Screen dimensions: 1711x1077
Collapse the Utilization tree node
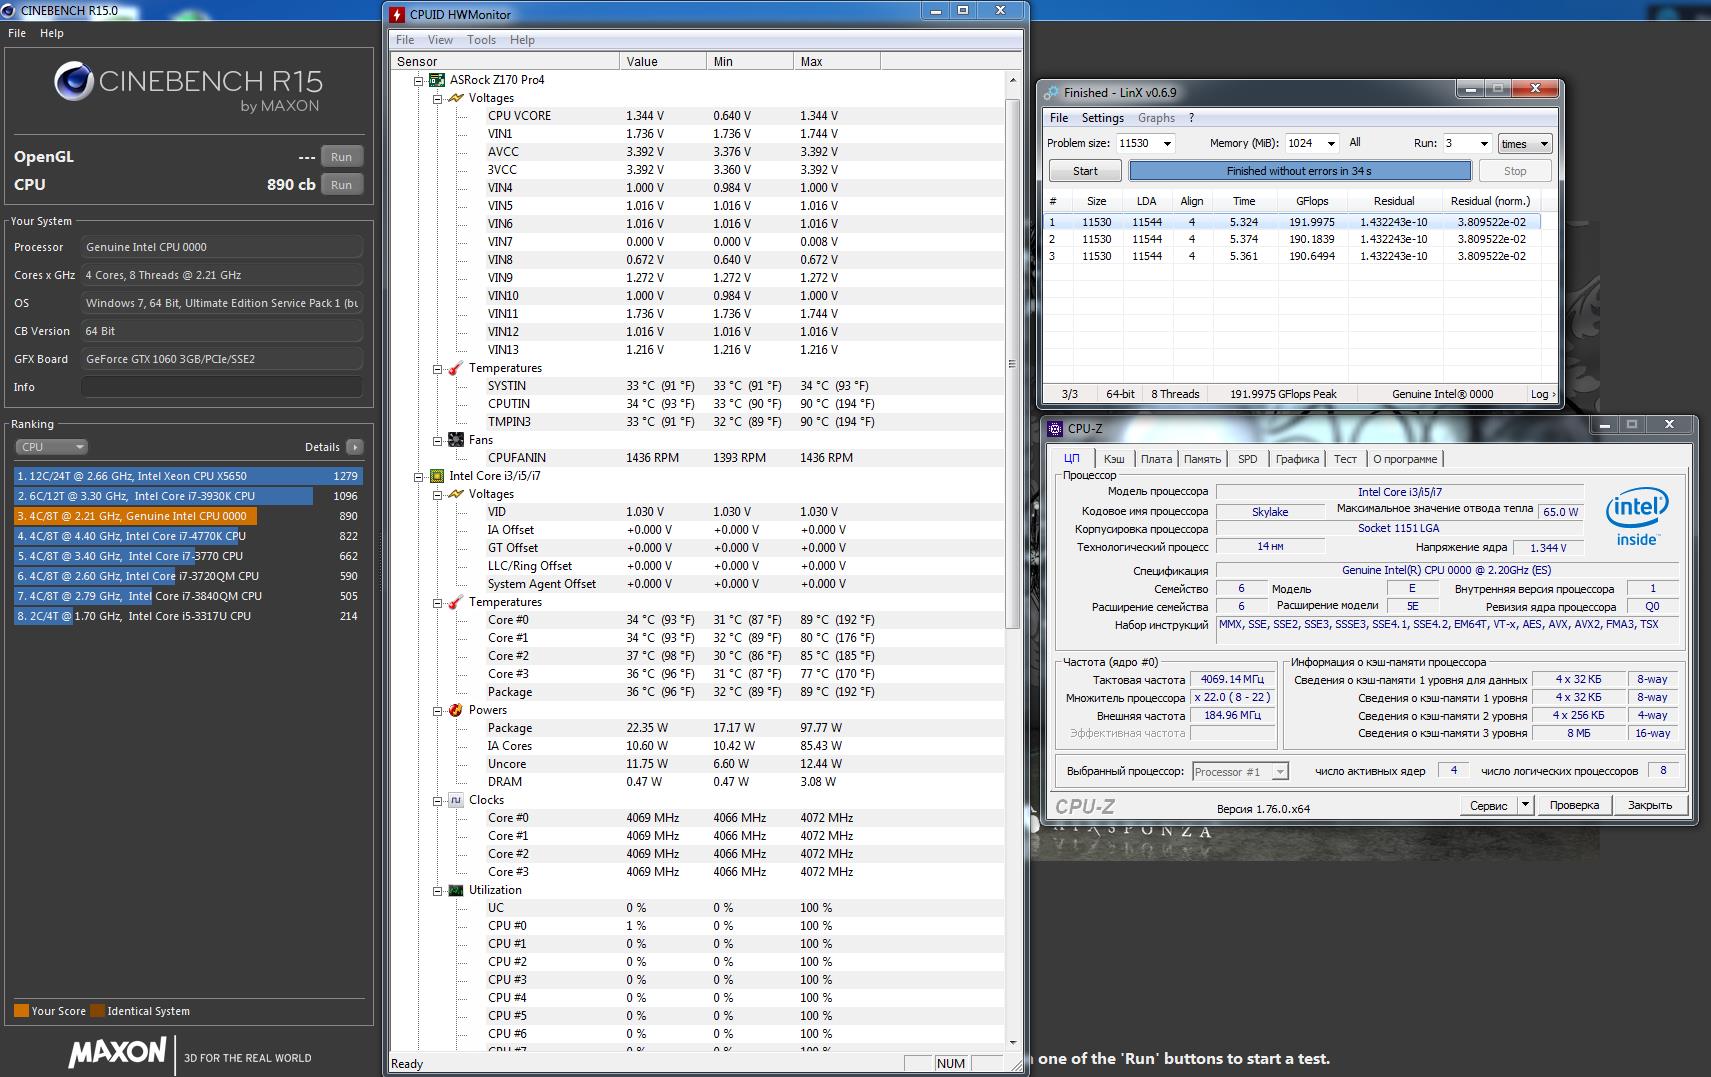(437, 890)
